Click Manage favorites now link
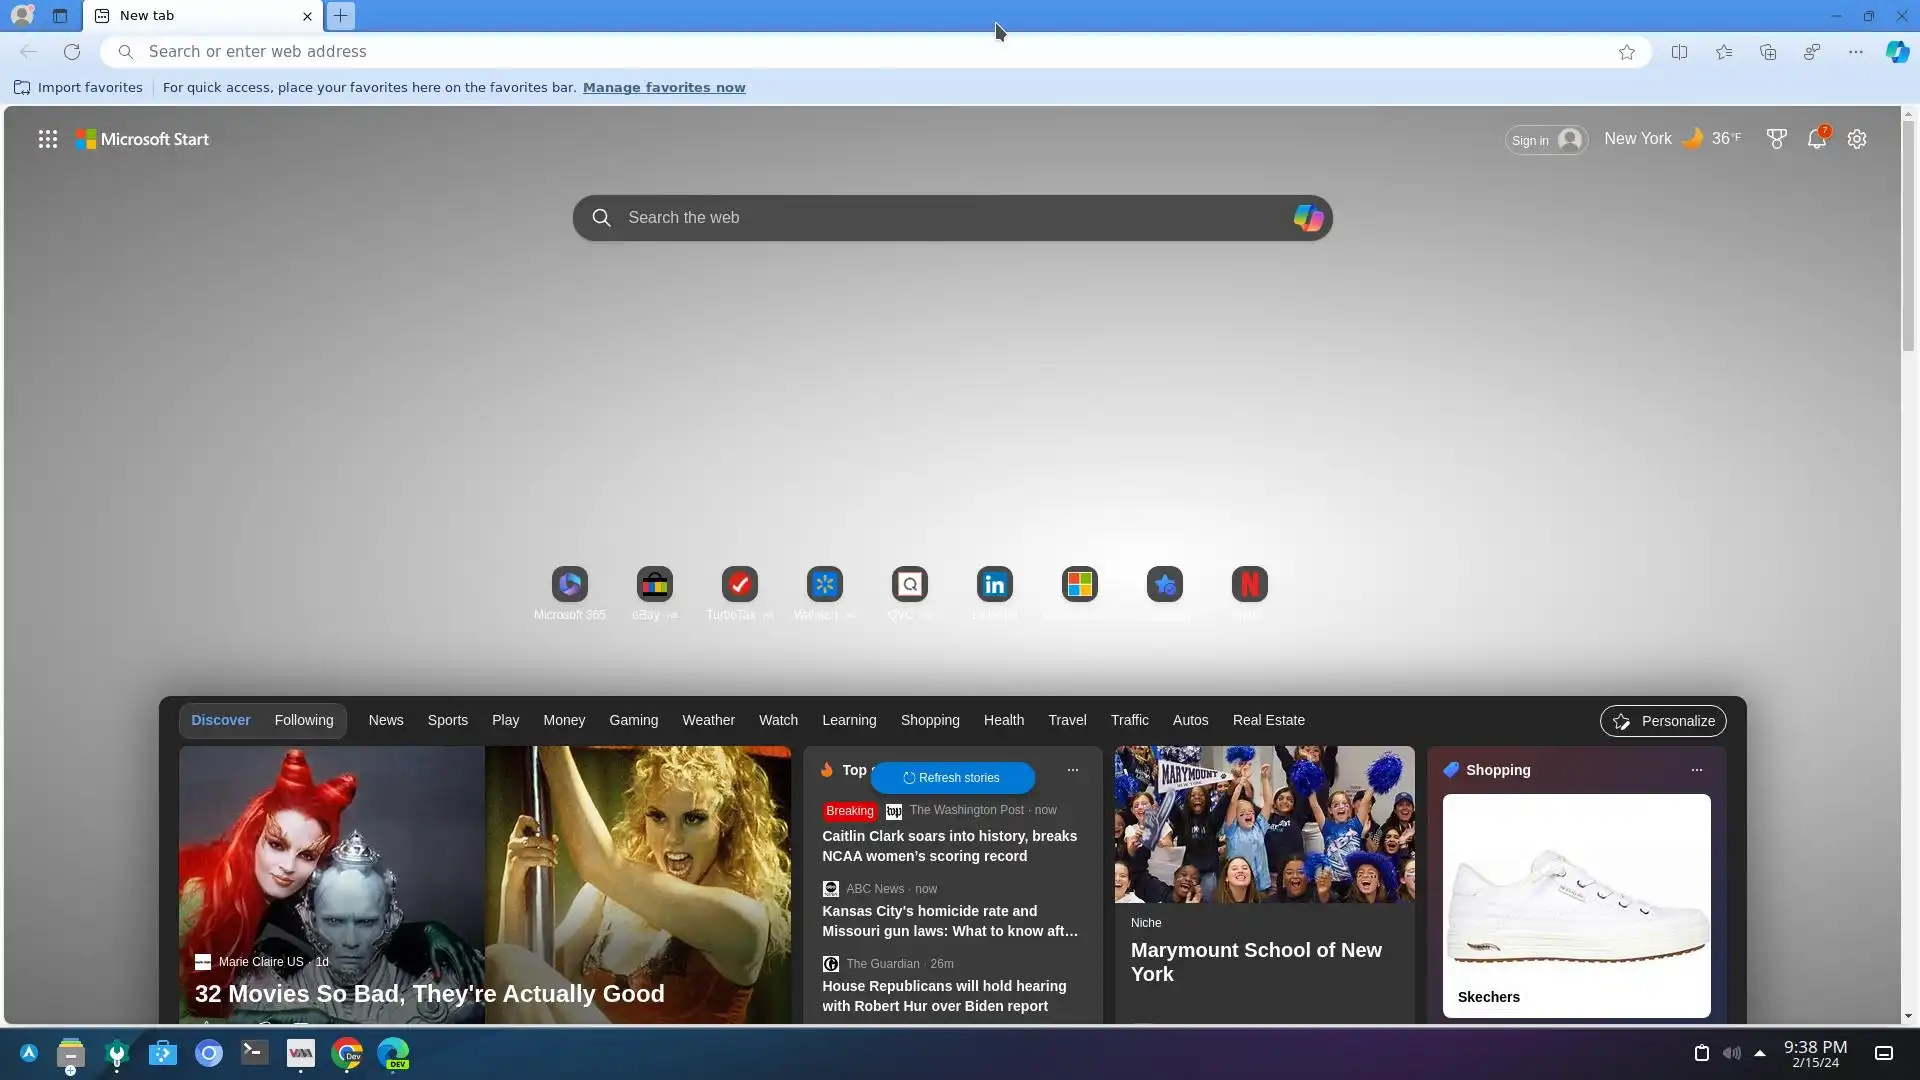The height and width of the screenshot is (1080, 1920). click(664, 87)
